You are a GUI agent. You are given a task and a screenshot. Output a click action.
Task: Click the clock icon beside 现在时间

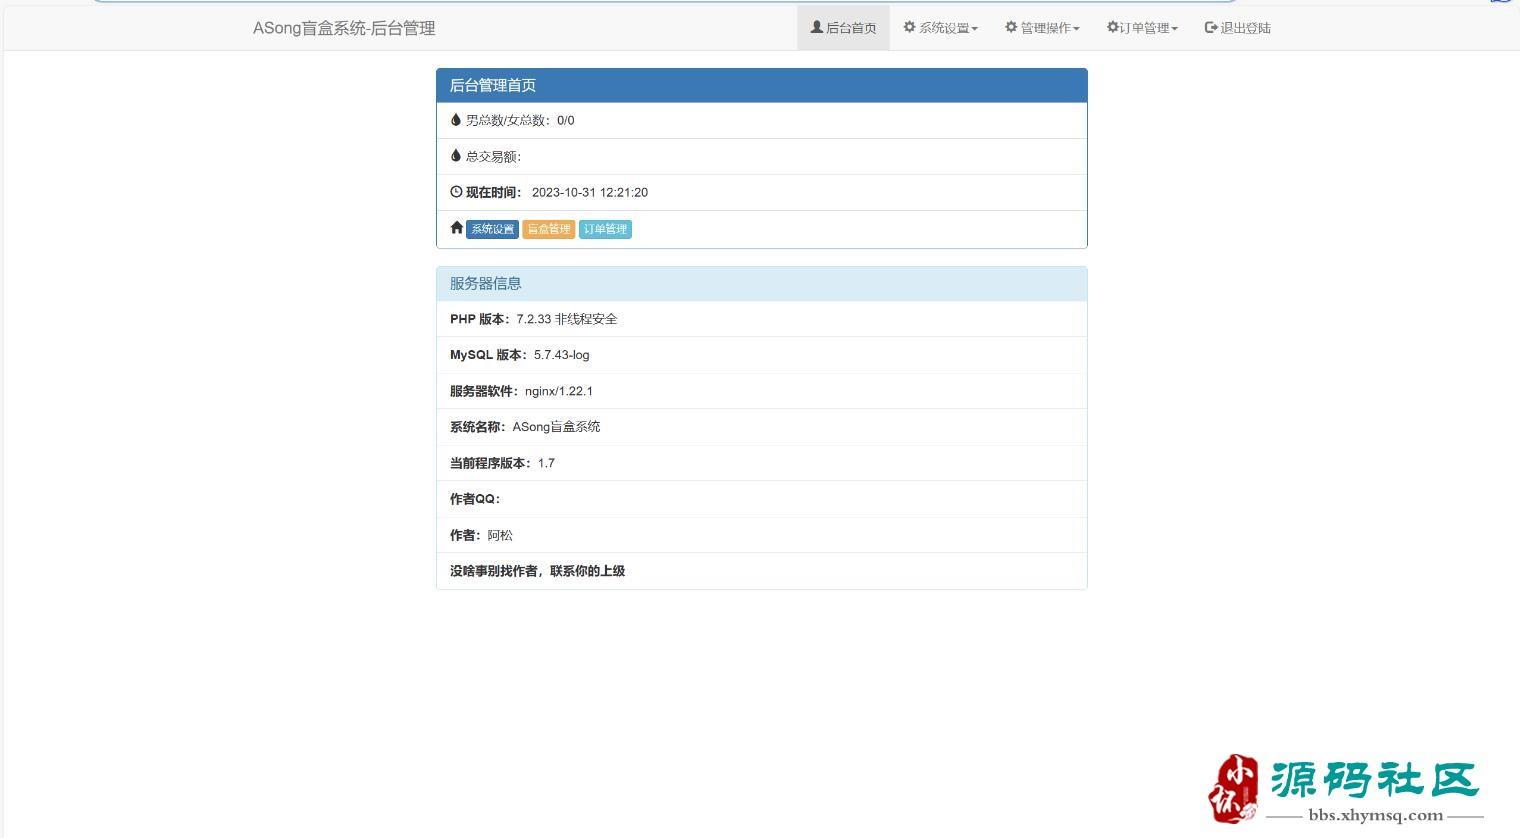[456, 191]
